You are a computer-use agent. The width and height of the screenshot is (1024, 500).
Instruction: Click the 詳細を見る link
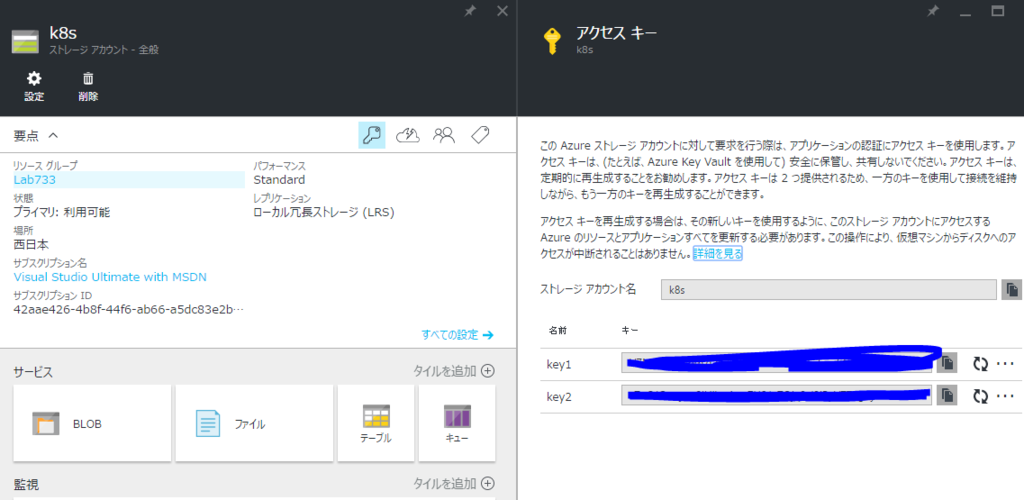pos(718,254)
